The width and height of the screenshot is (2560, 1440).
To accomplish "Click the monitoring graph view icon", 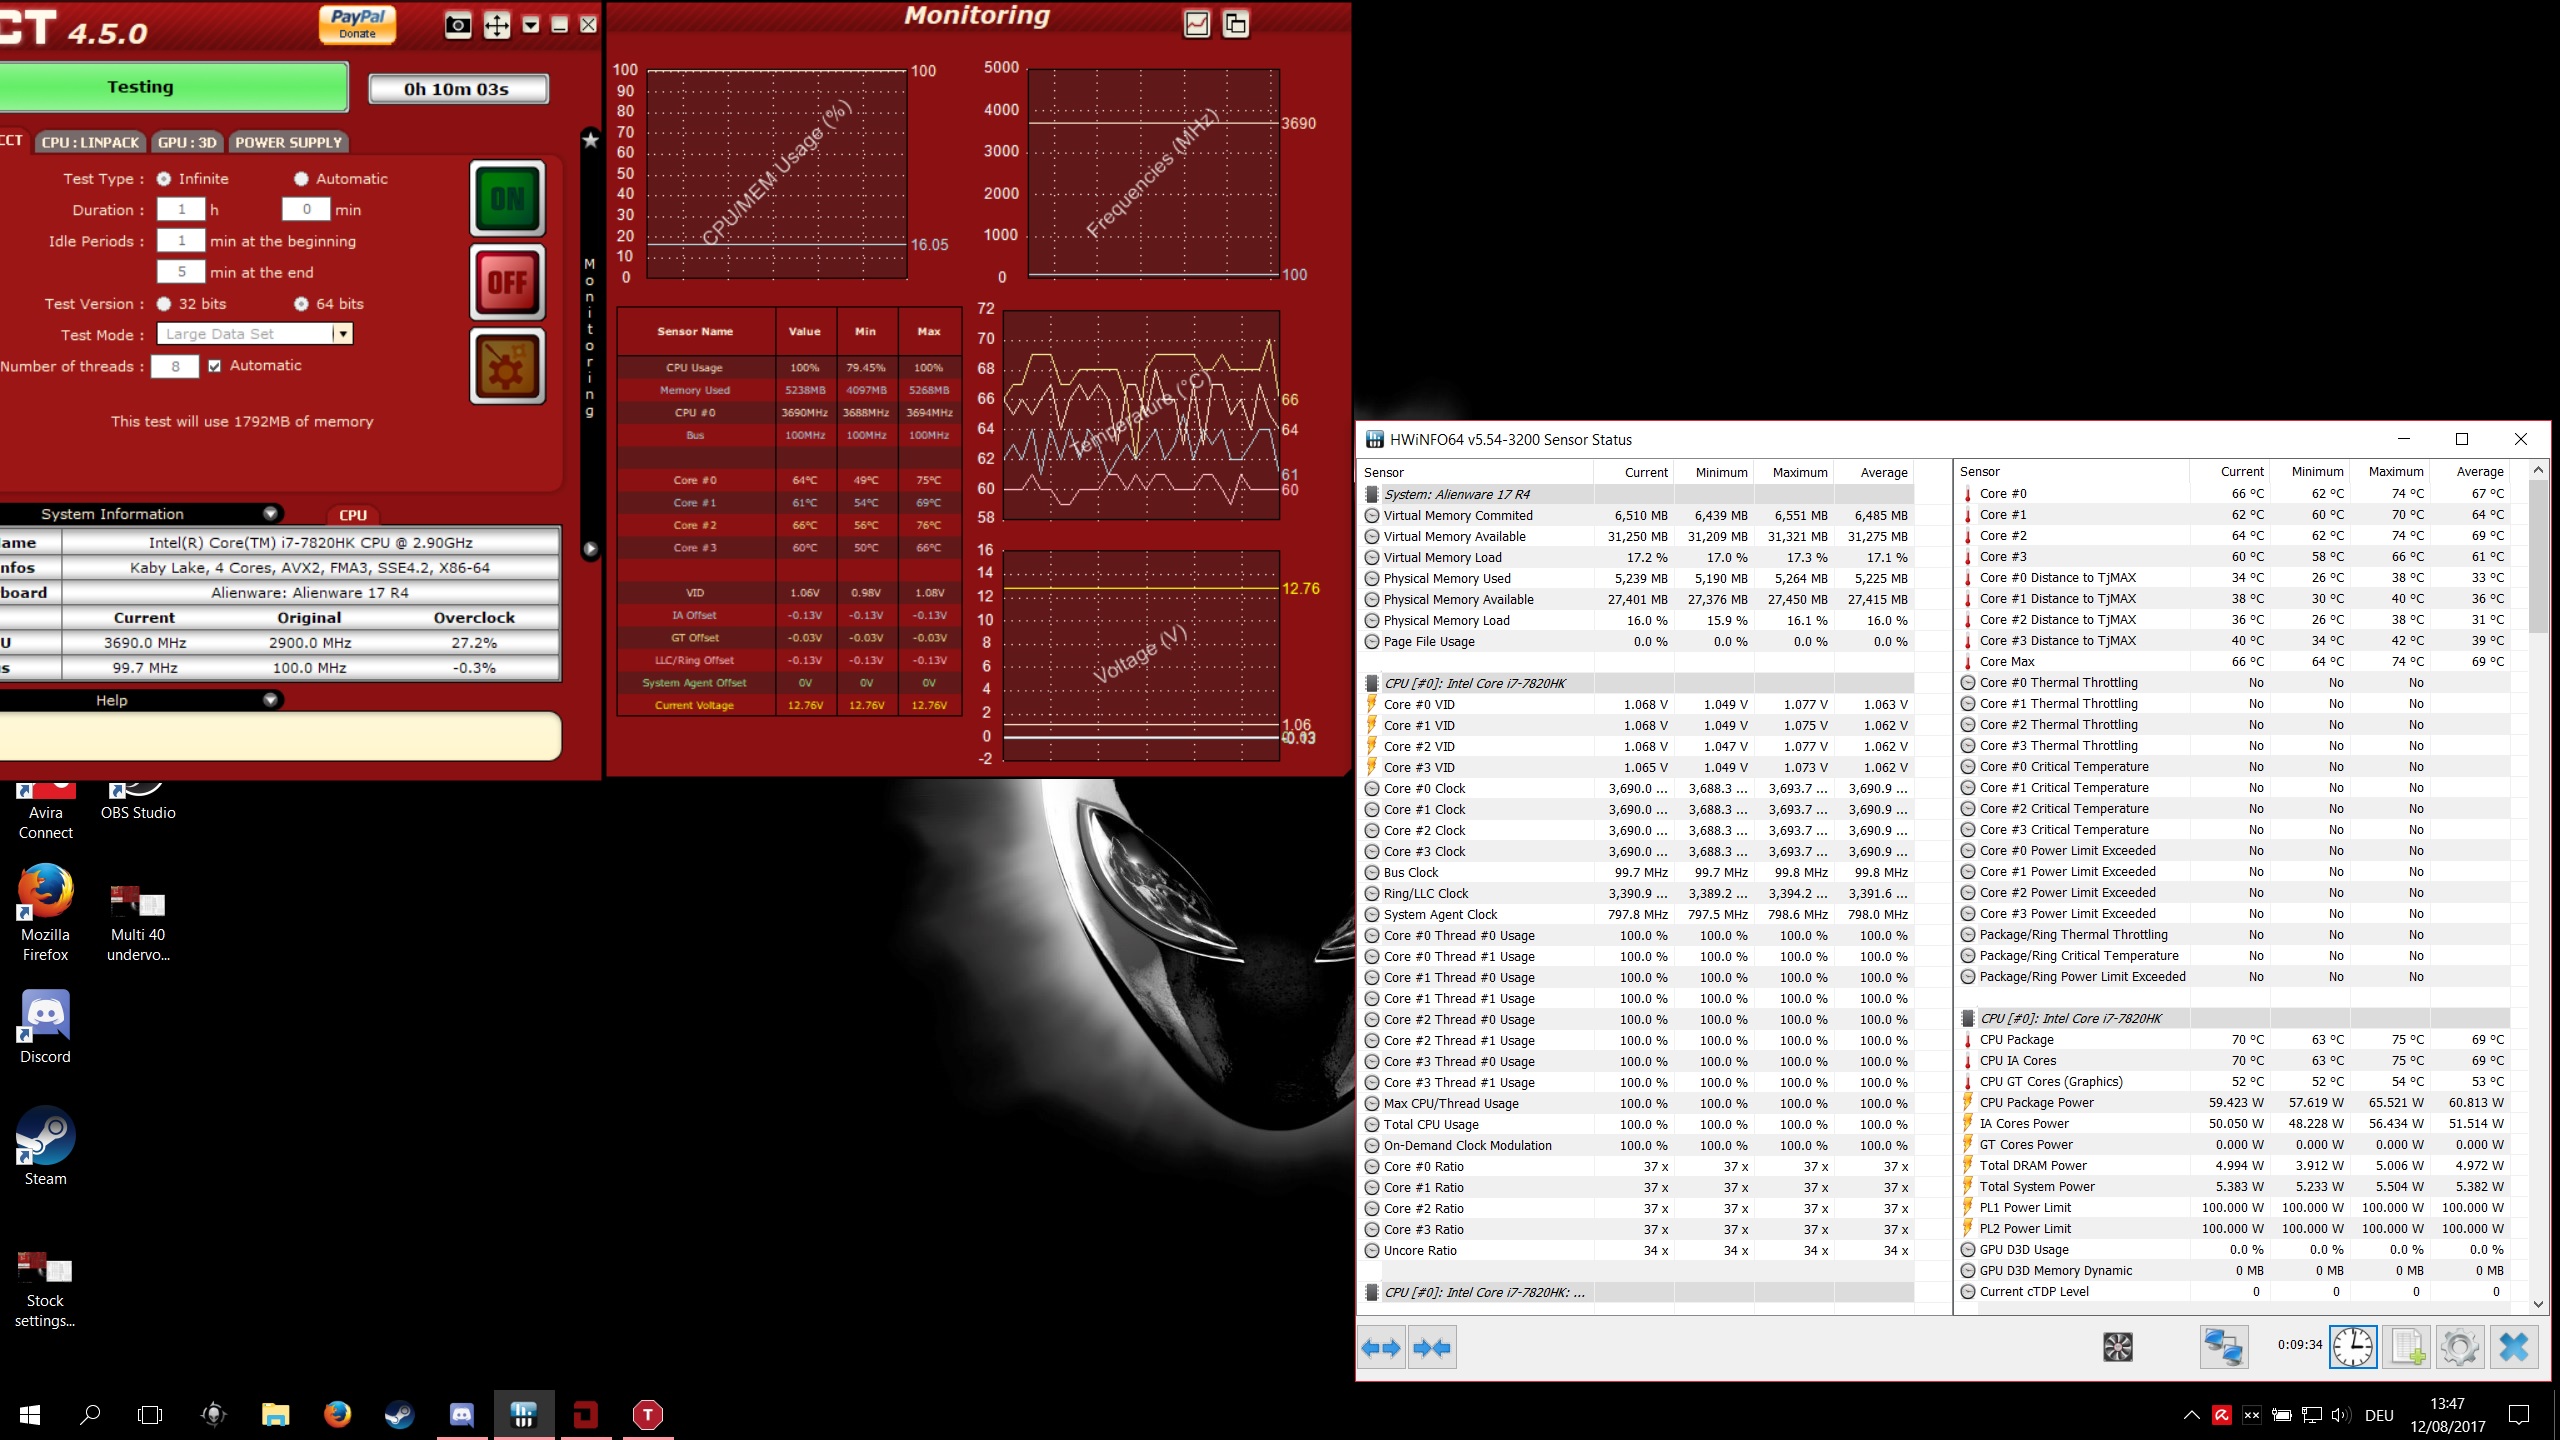I will [x=1197, y=24].
